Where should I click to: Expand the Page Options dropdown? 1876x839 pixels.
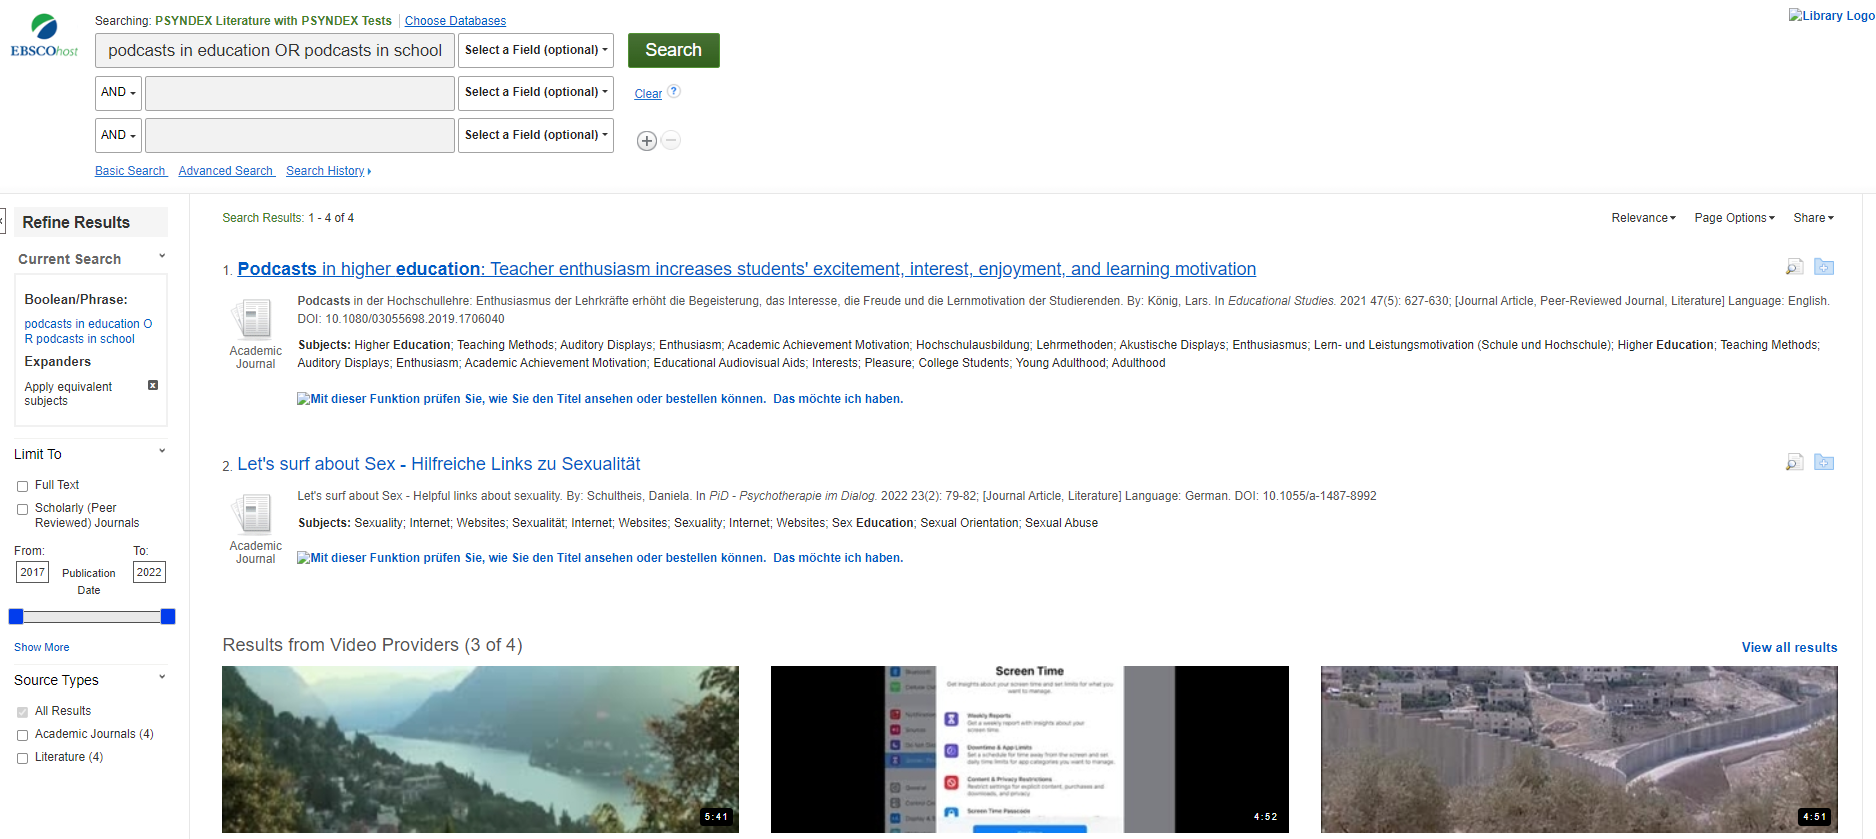pos(1734,218)
